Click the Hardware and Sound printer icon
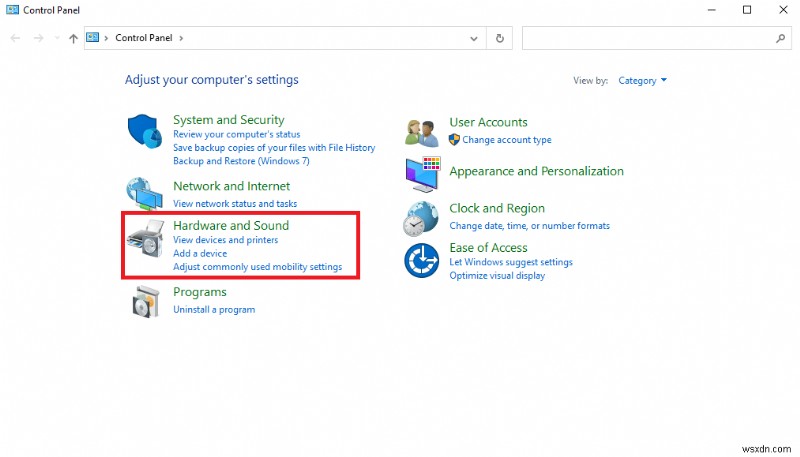The height and width of the screenshot is (457, 800). 145,242
